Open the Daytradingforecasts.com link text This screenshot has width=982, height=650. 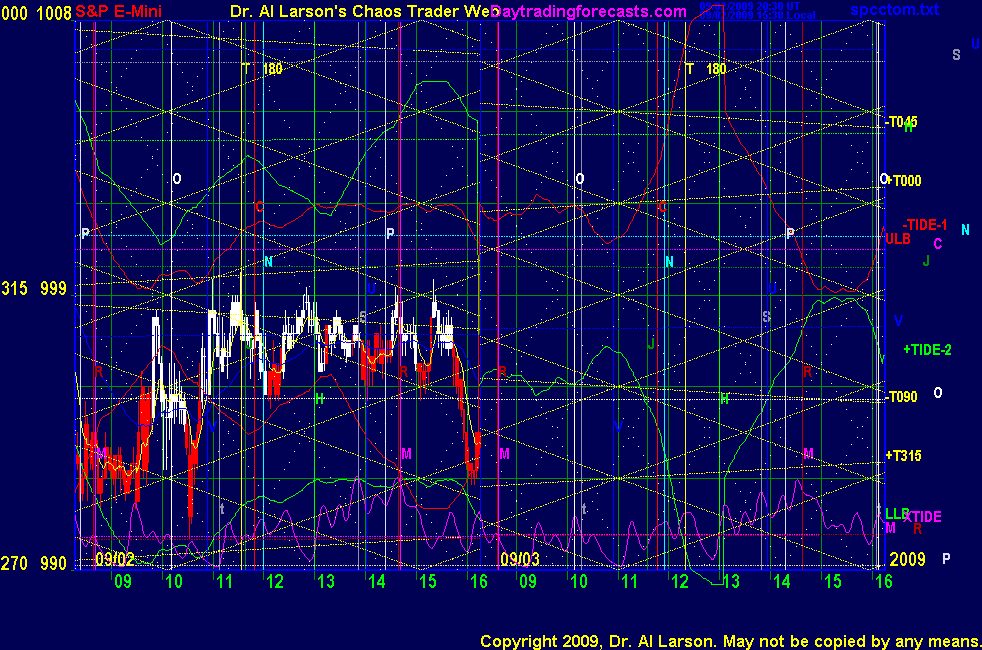589,11
